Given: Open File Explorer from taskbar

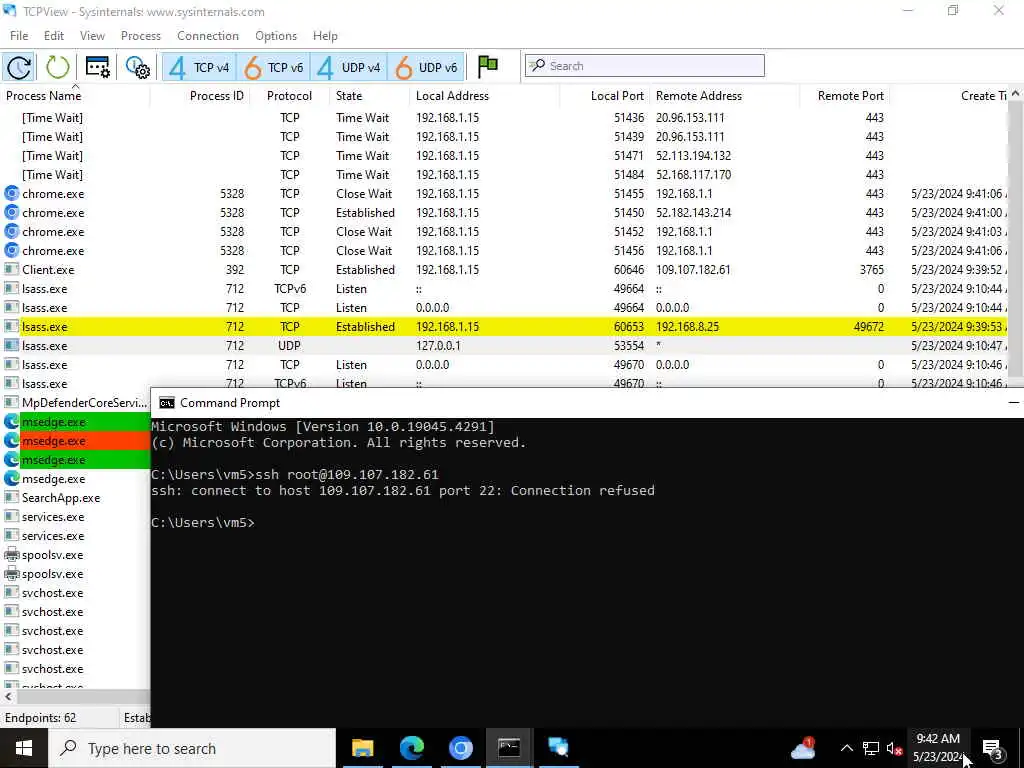Looking at the screenshot, I should pyautogui.click(x=362, y=748).
